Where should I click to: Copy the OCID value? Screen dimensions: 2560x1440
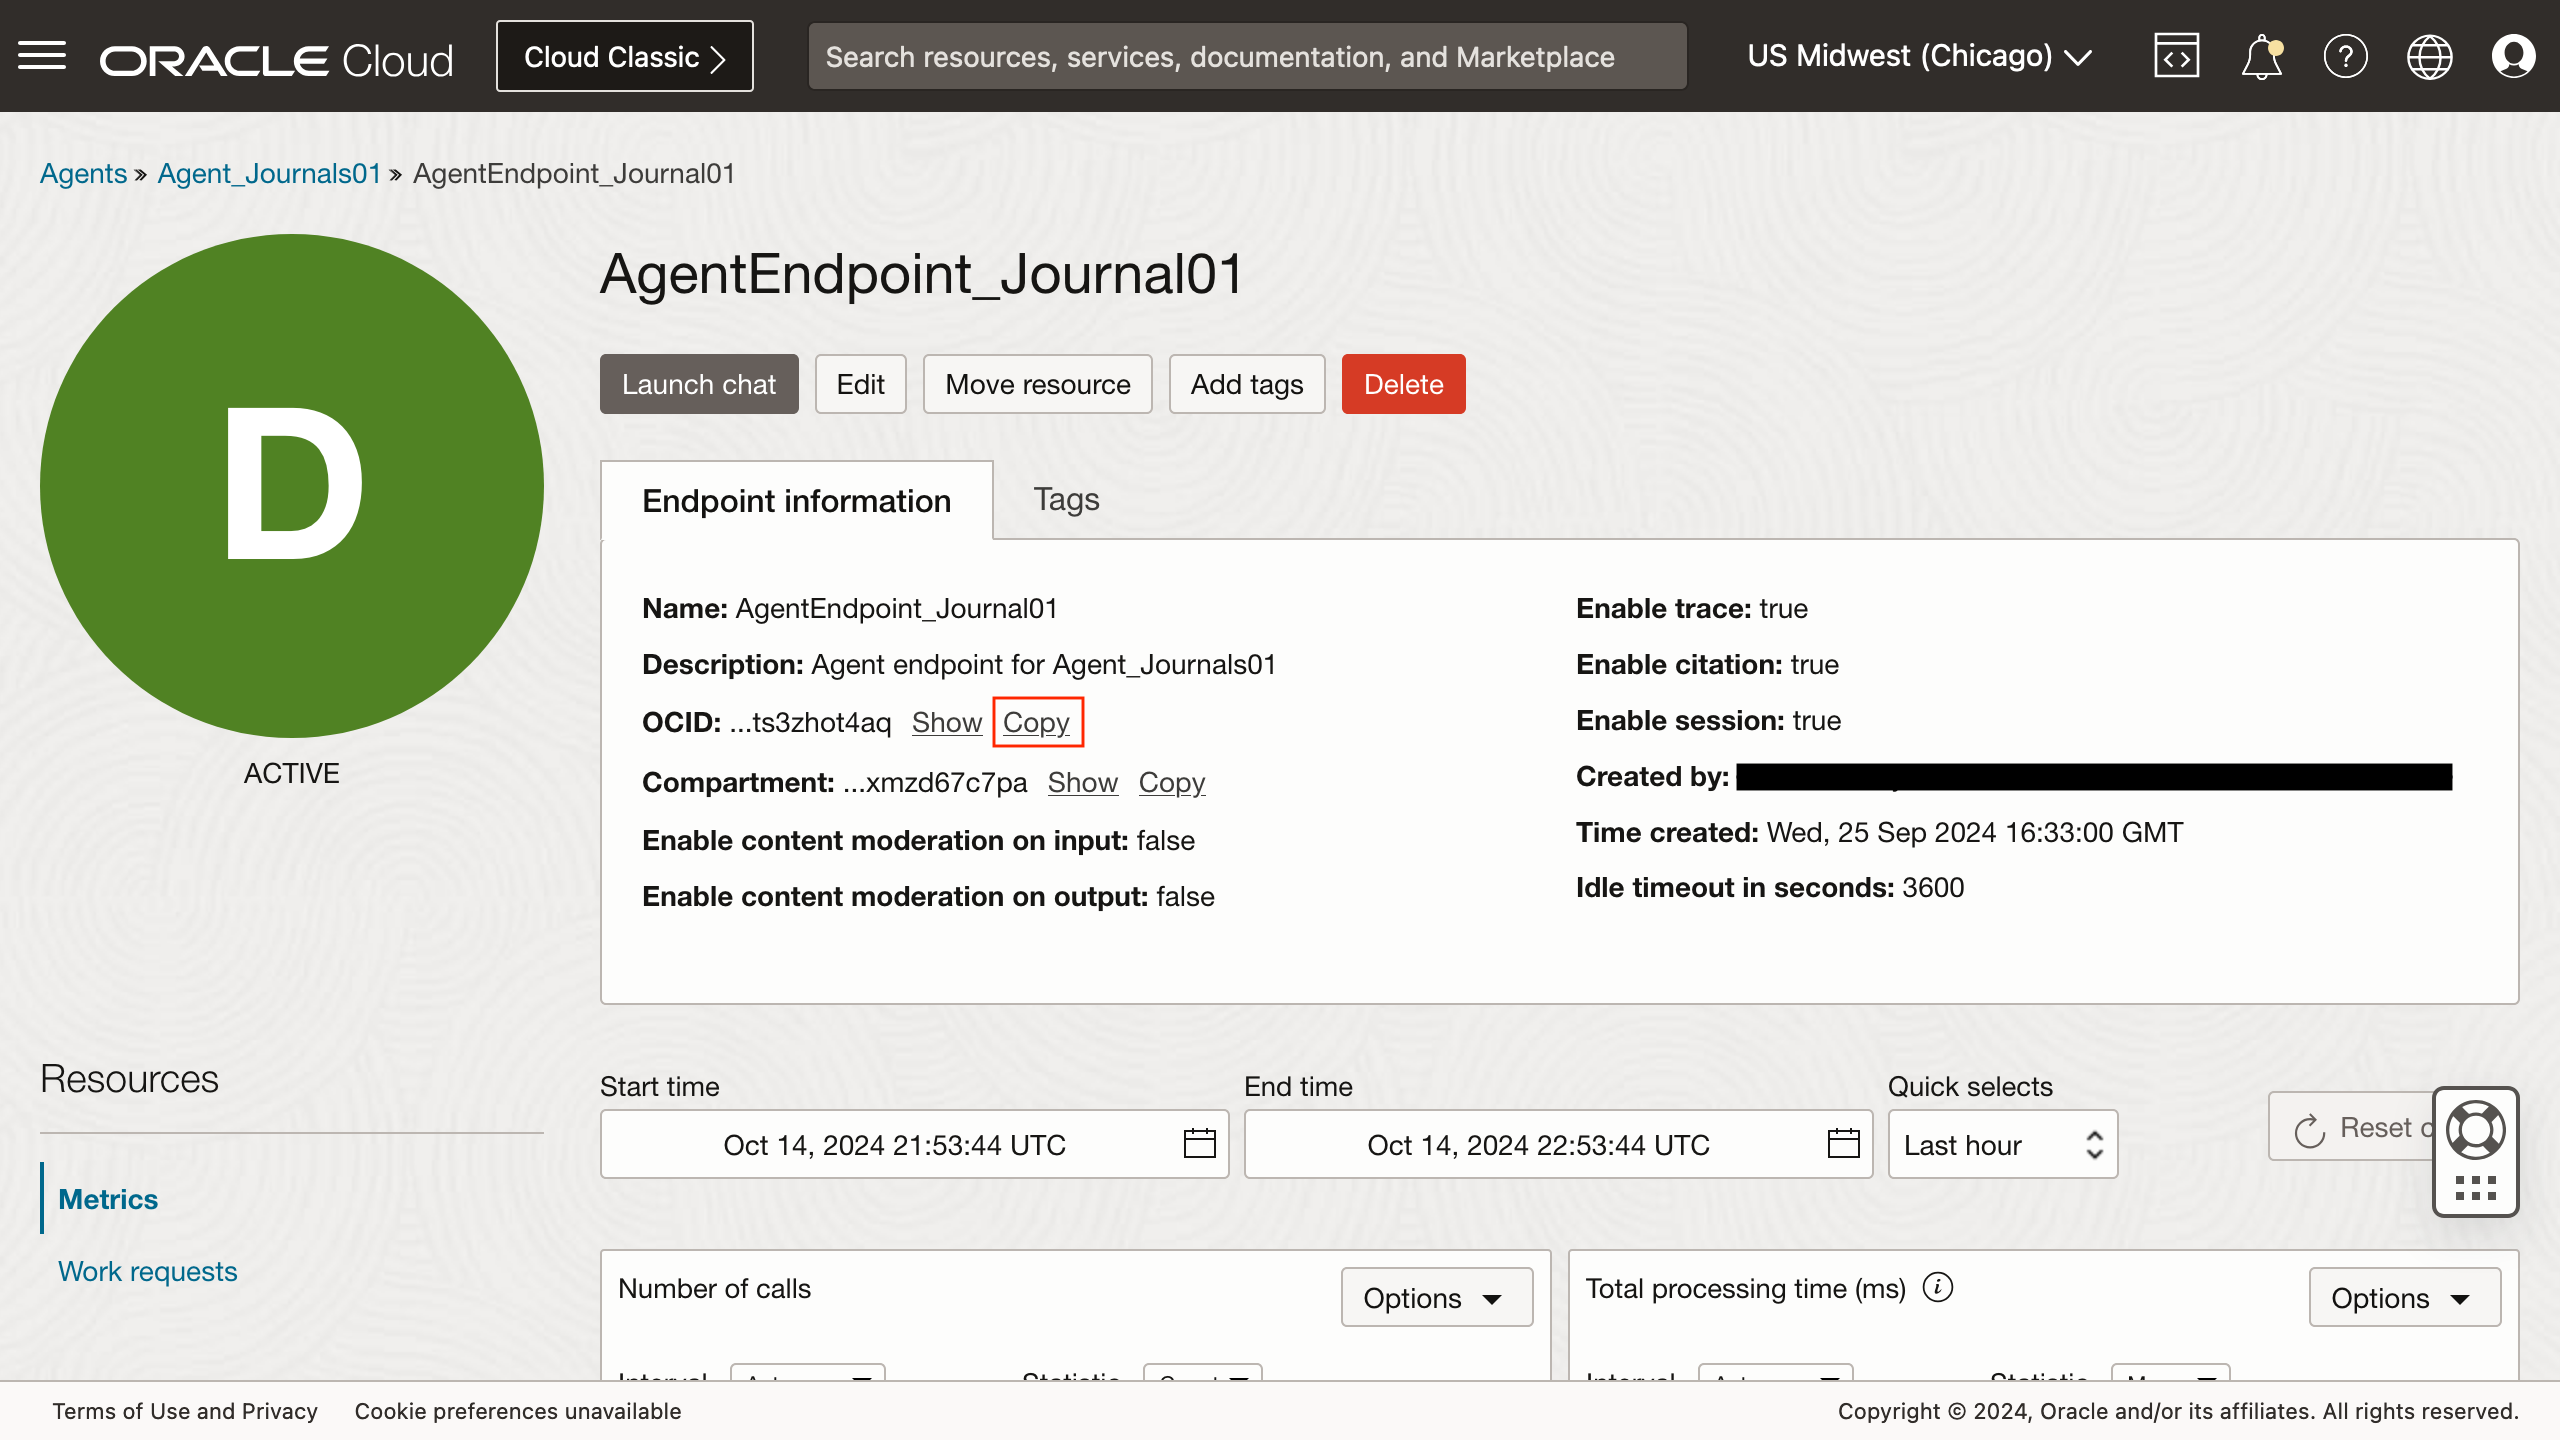click(x=1036, y=721)
